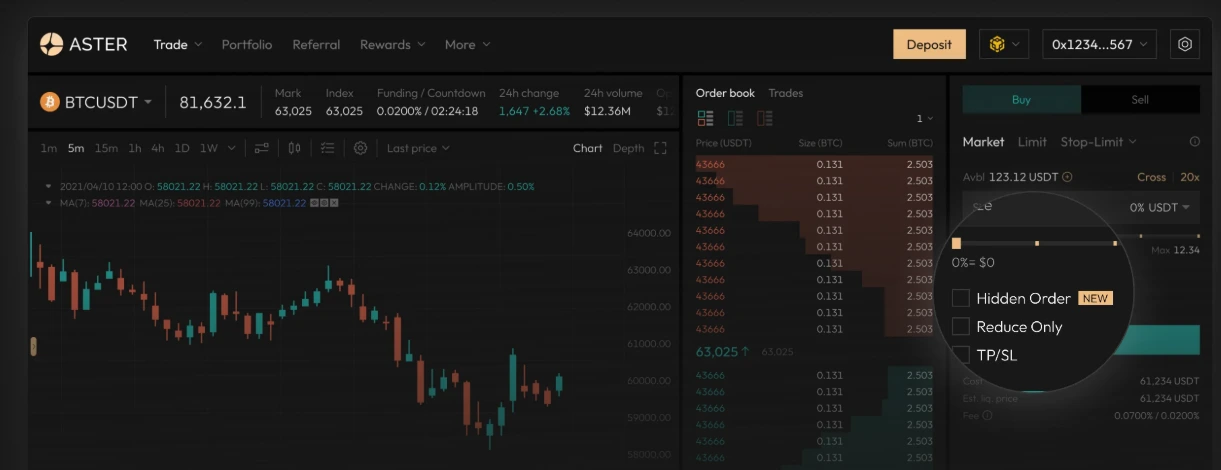1221x470 pixels.
Task: Tick the TP/SL checkbox
Action: [961, 355]
